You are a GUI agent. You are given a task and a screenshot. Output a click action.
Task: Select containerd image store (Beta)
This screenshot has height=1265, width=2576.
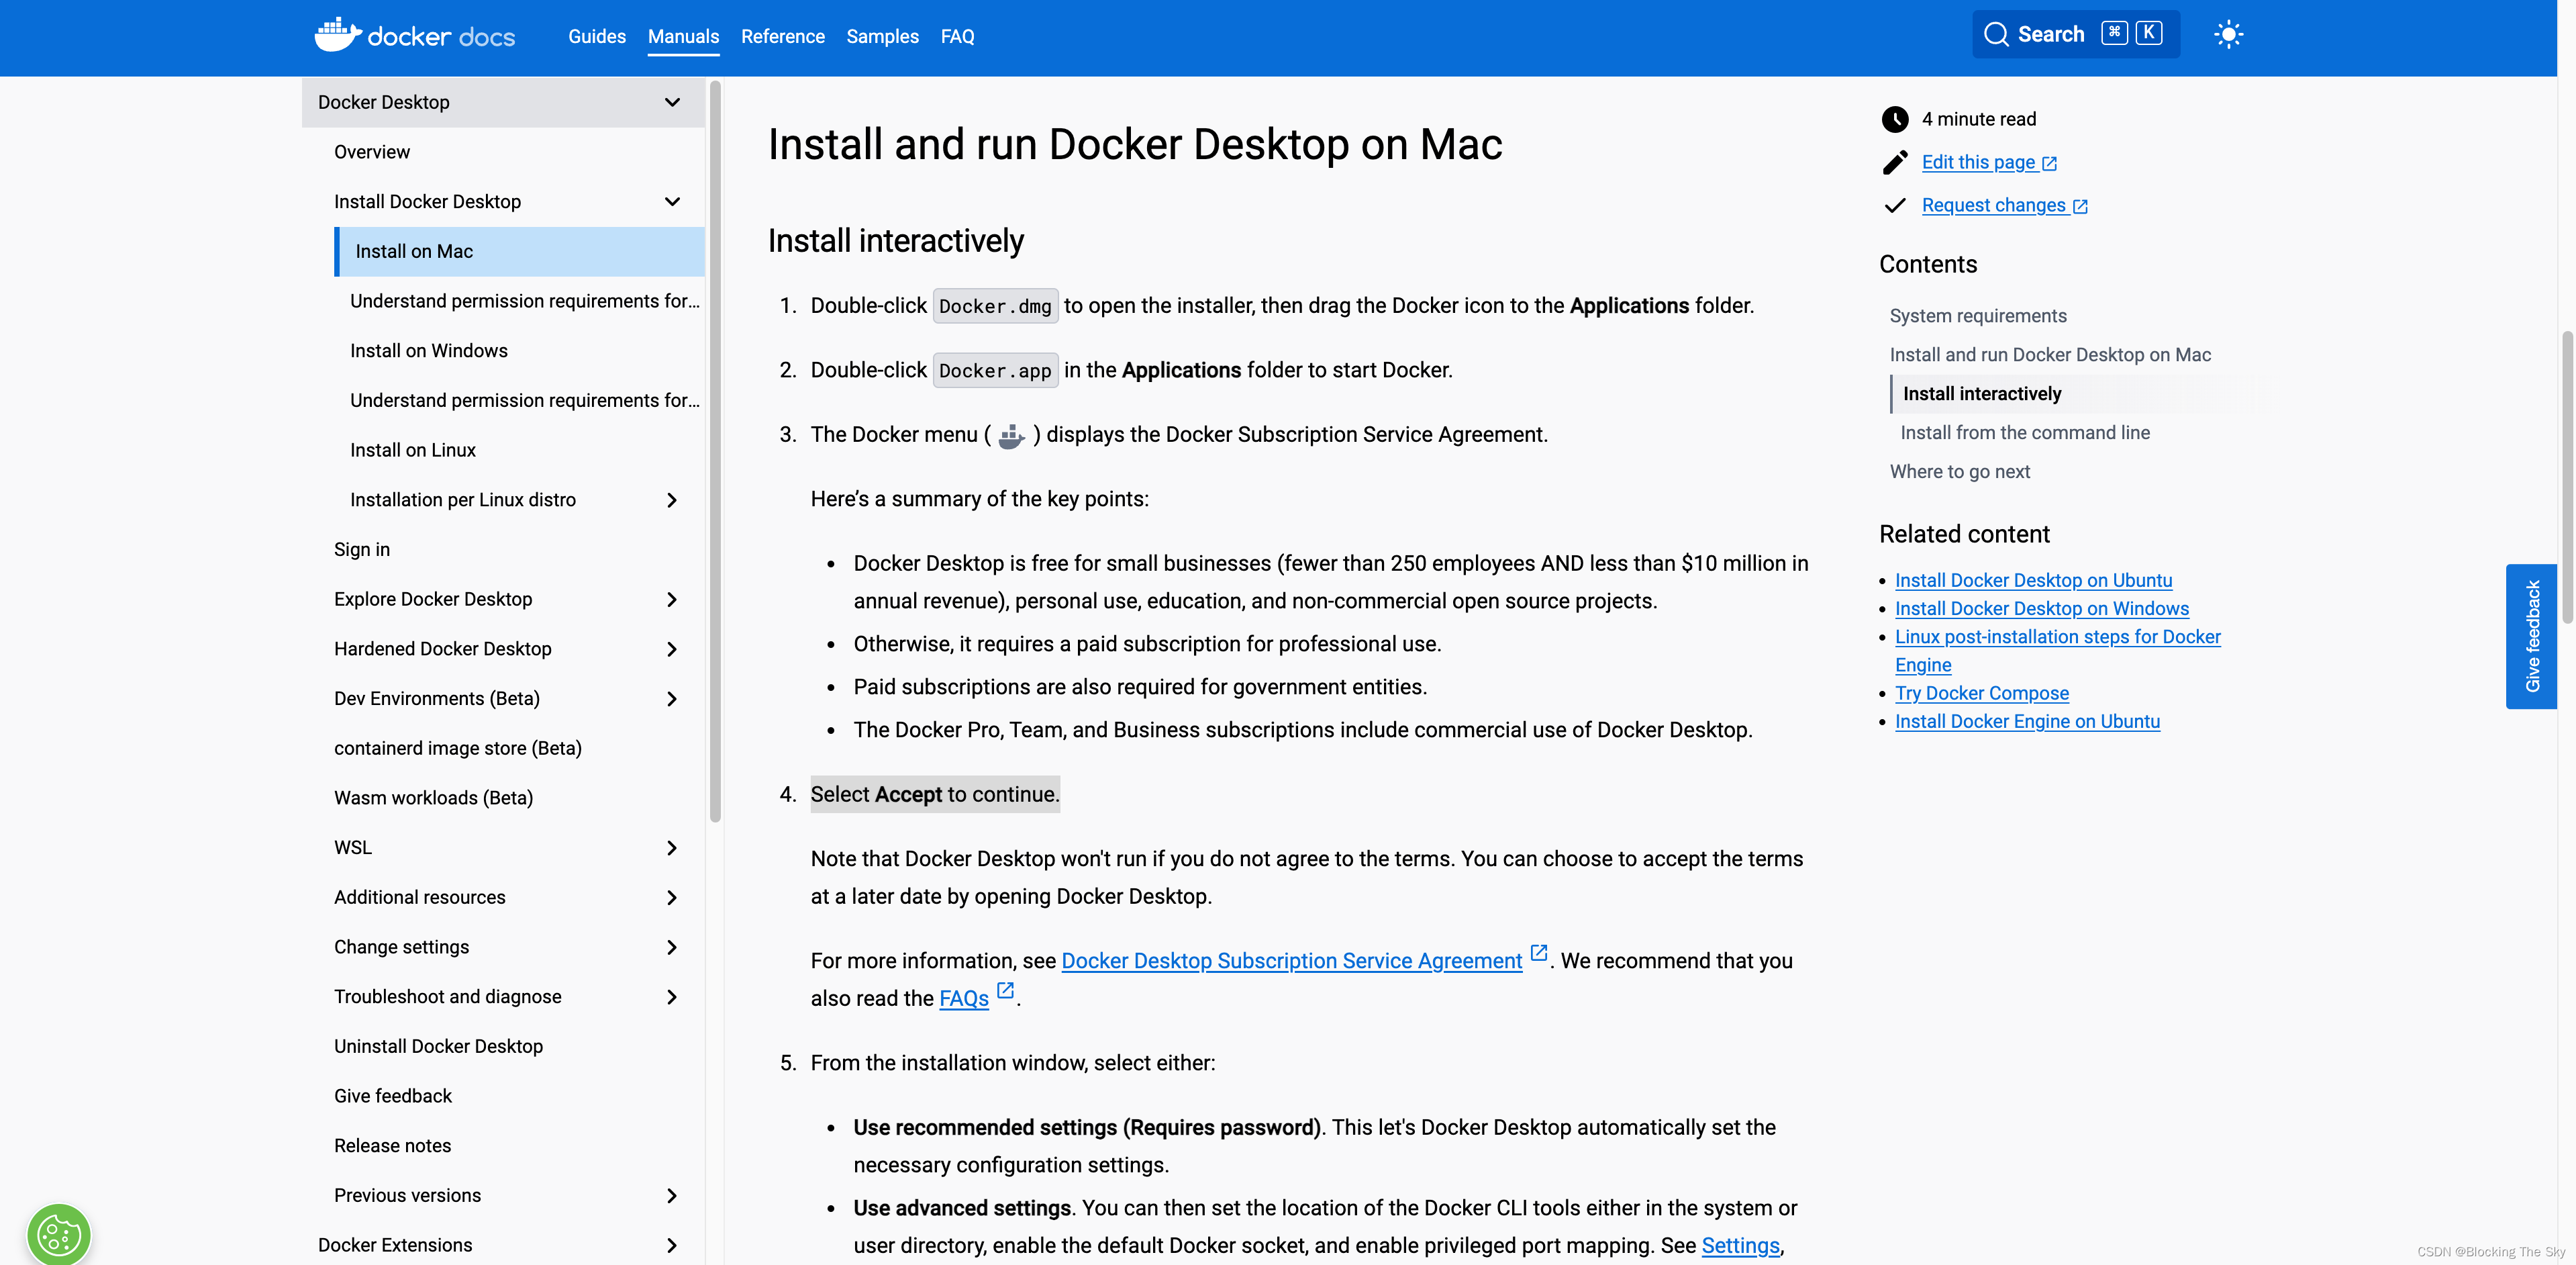(457, 748)
